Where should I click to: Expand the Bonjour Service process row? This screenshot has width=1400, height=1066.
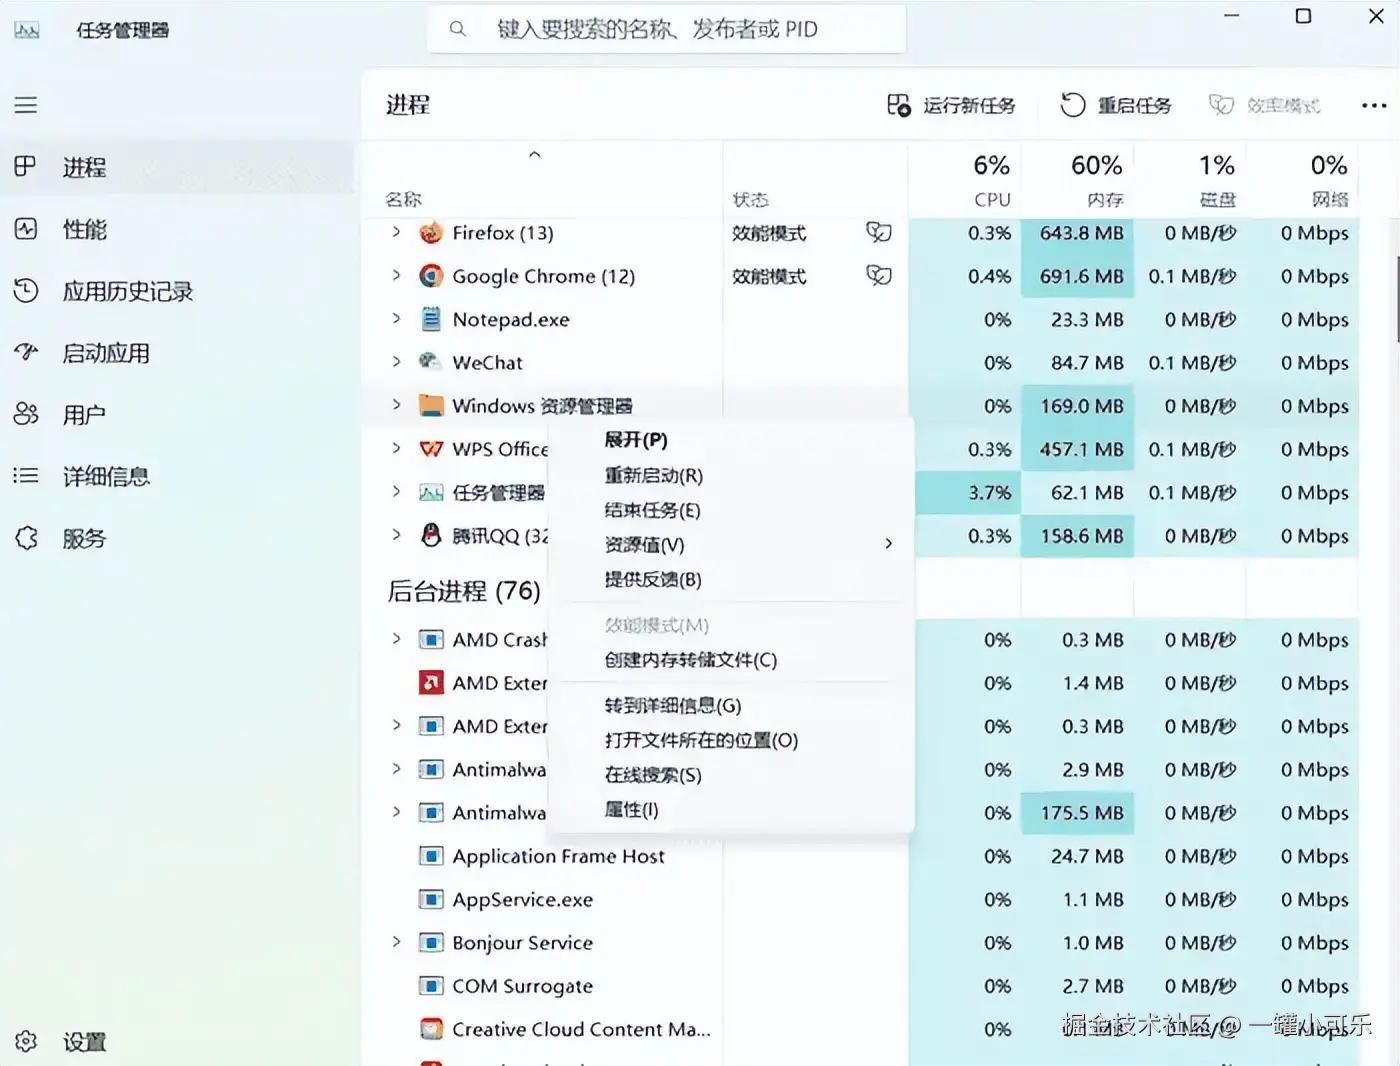[x=396, y=942]
